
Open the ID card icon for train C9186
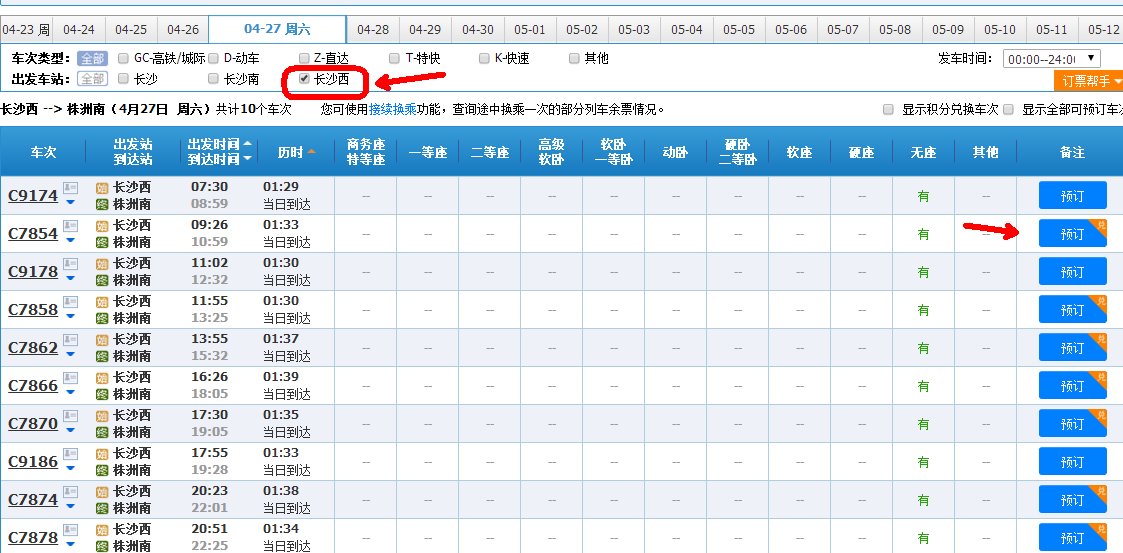pos(70,453)
